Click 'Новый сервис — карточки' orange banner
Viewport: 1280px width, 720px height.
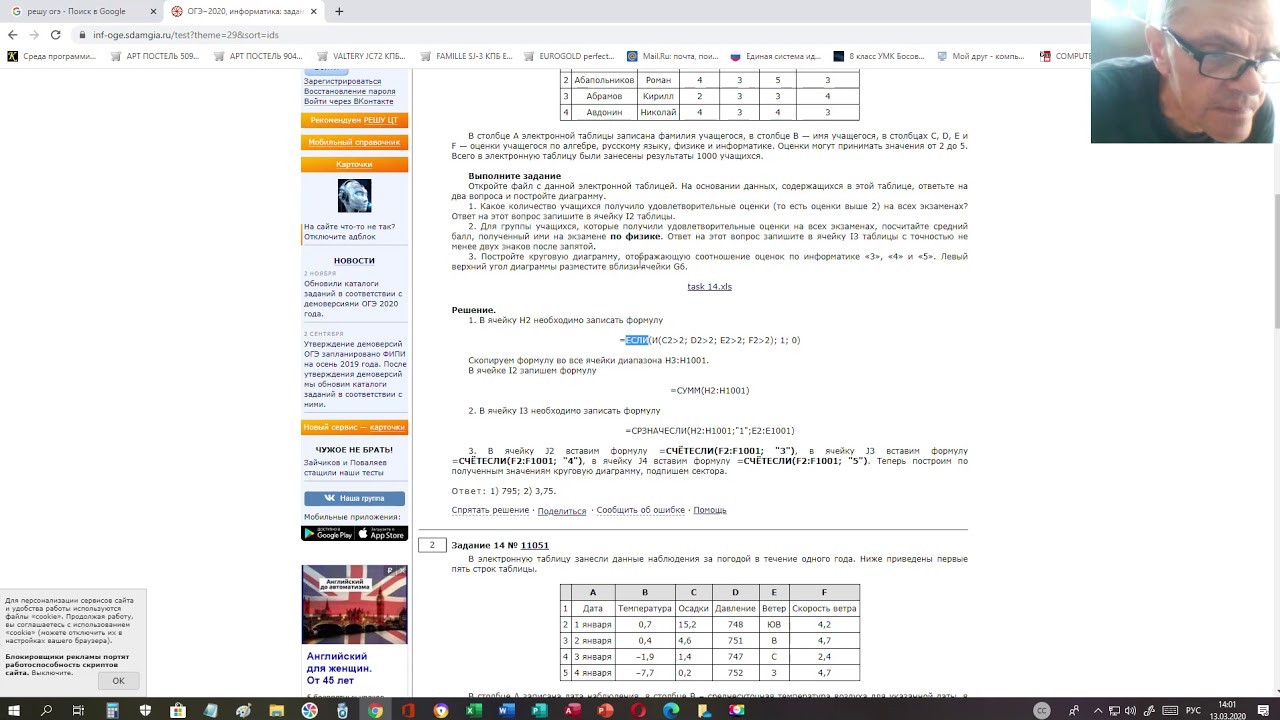354,427
